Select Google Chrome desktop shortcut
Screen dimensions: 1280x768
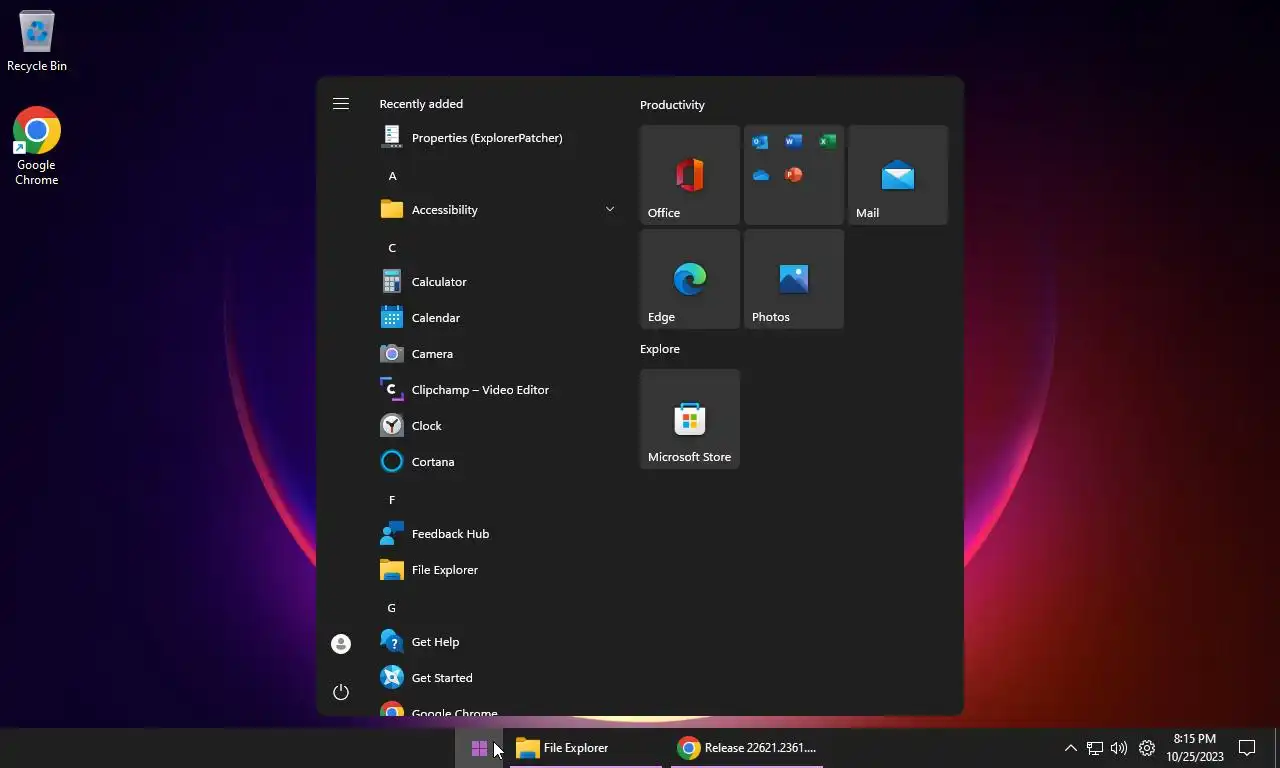(x=37, y=146)
